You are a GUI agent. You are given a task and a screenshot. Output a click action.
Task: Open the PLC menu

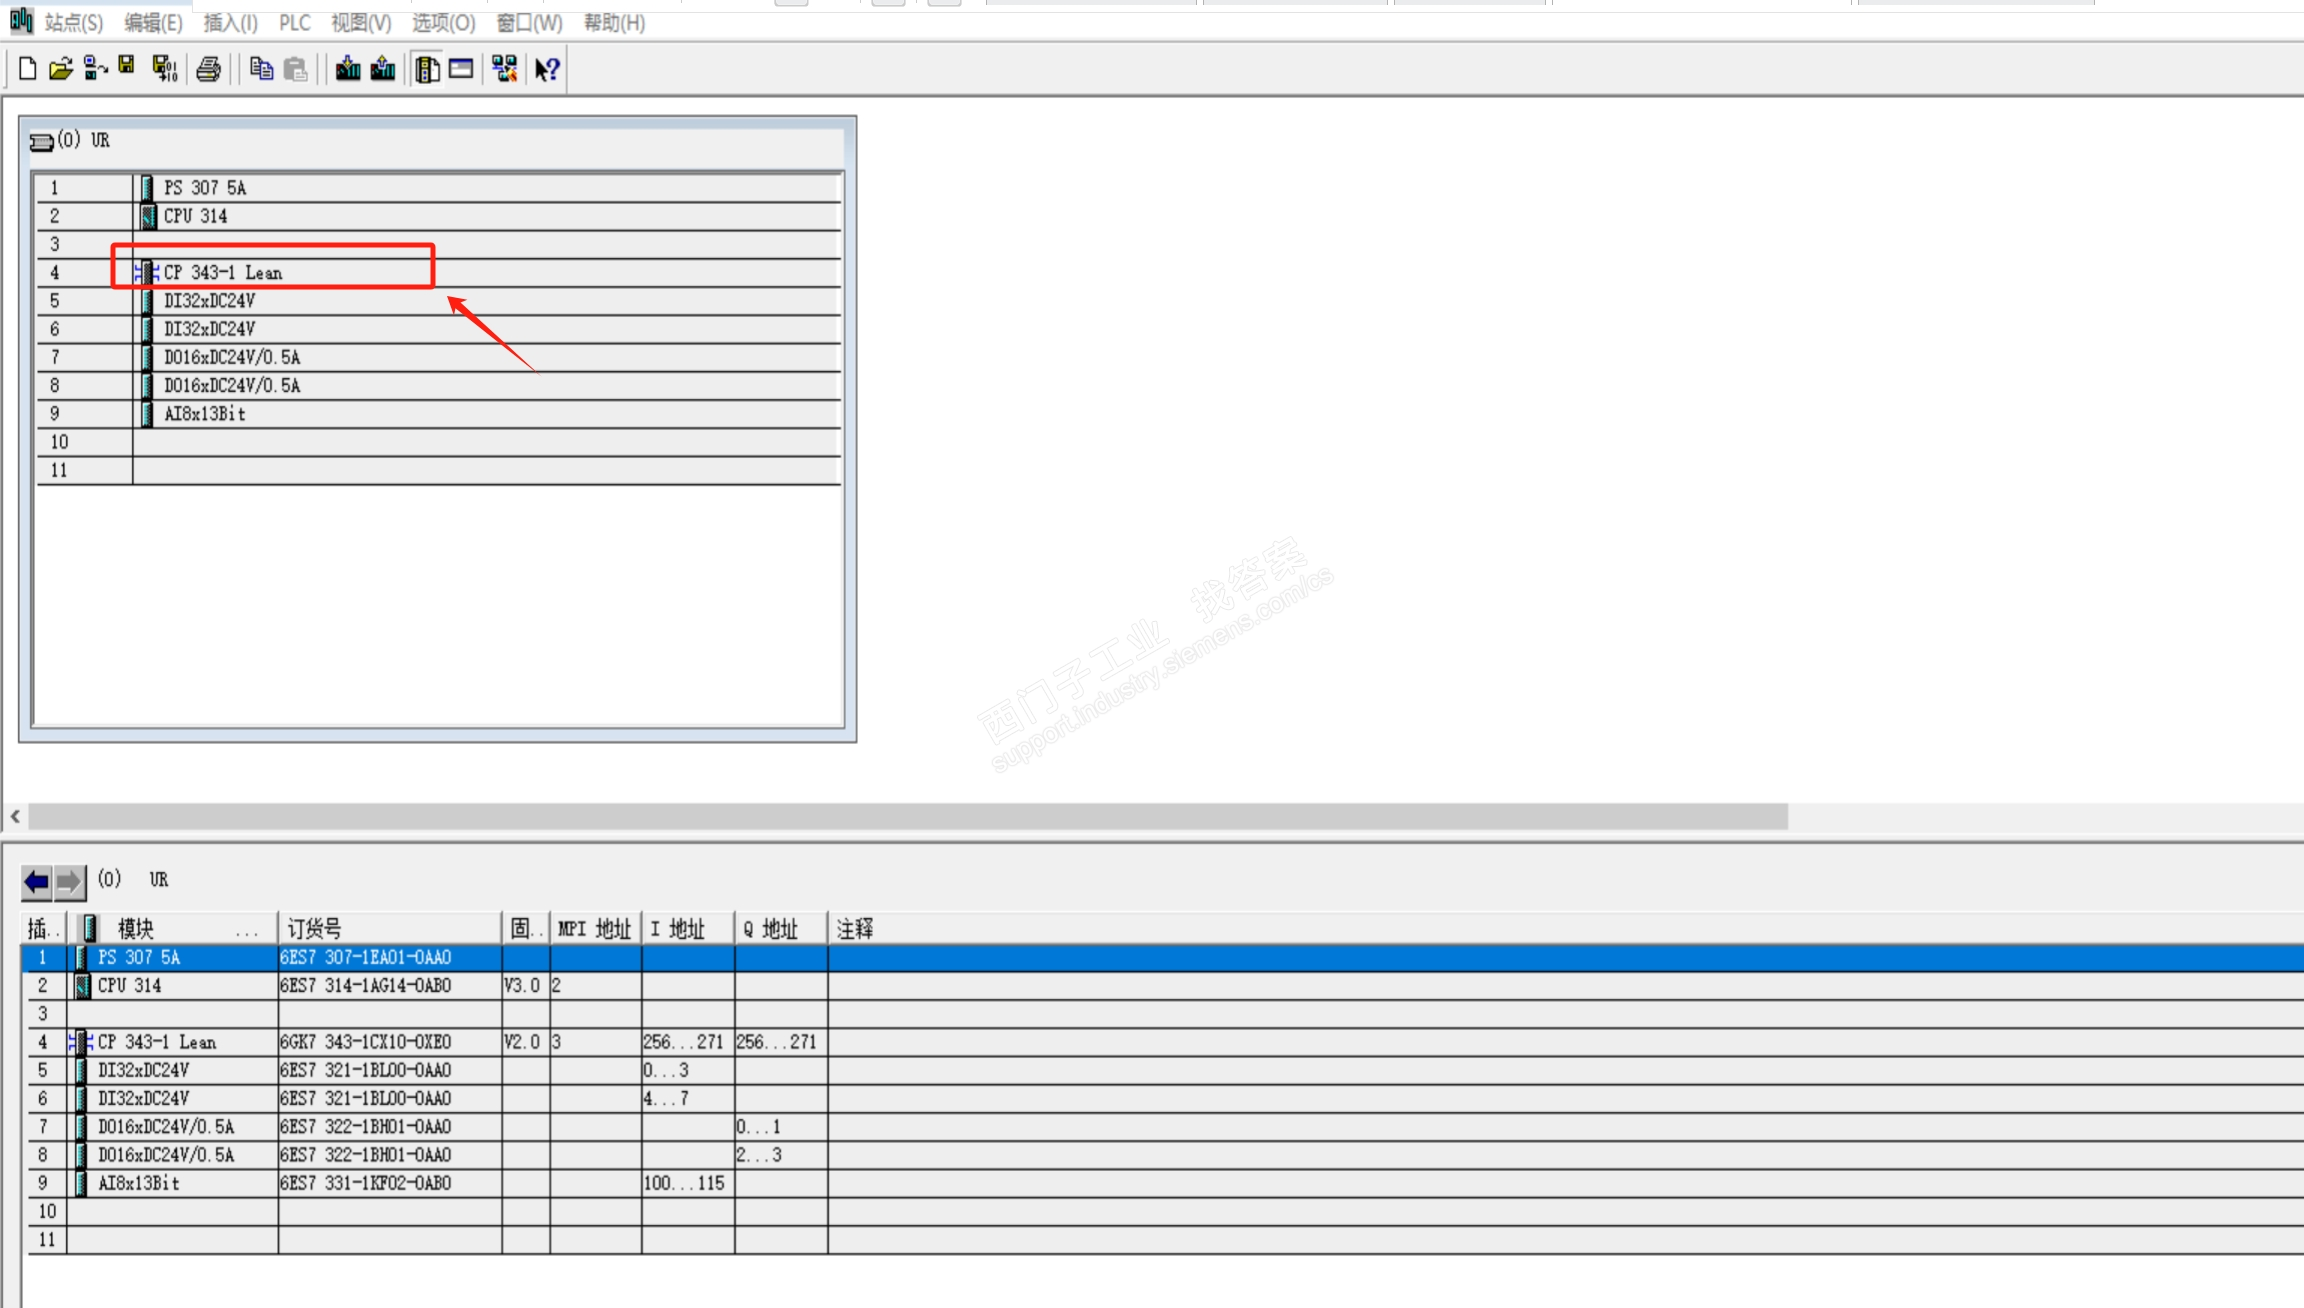tap(294, 22)
